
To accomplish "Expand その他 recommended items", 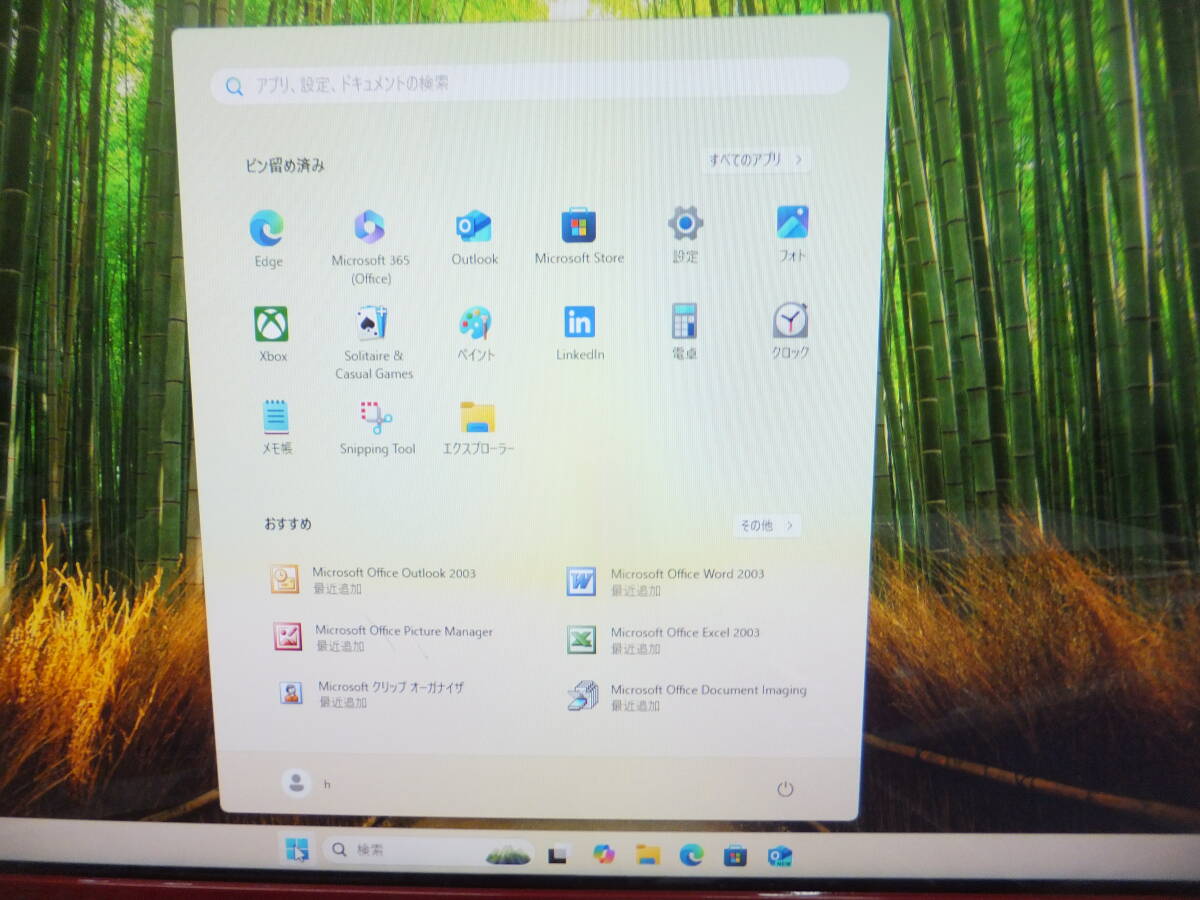I will (x=766, y=525).
